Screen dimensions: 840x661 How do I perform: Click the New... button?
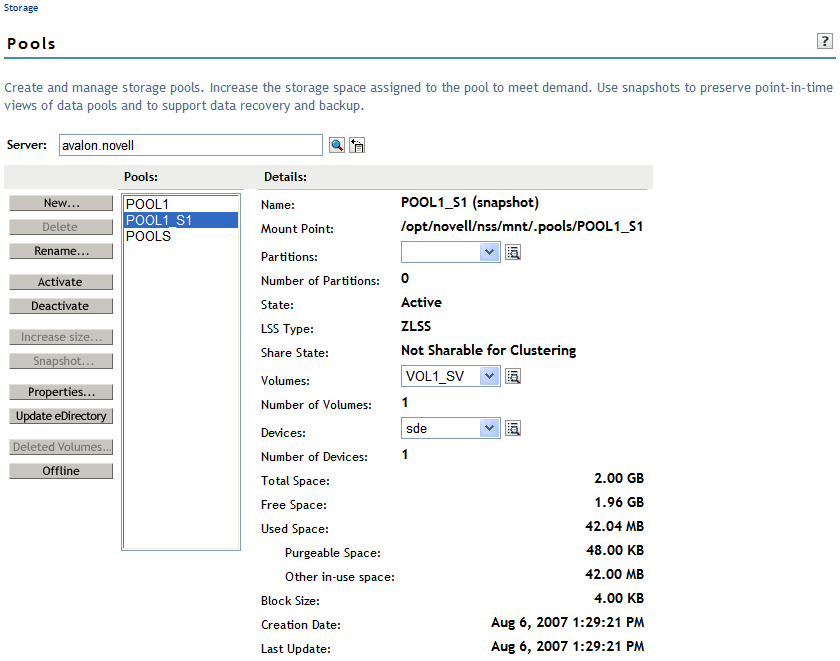[x=61, y=203]
